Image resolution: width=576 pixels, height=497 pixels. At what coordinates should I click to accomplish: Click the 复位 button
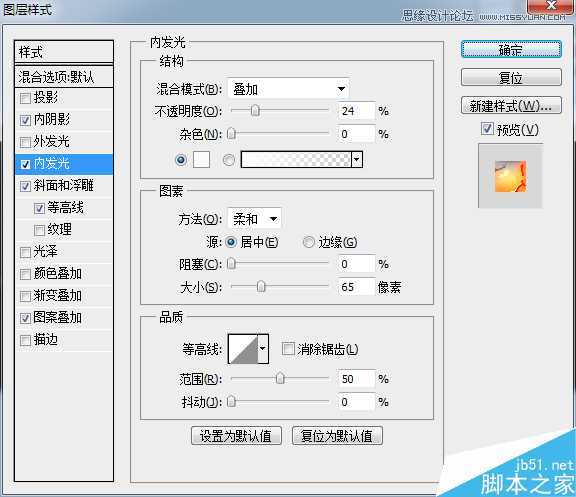coord(511,78)
